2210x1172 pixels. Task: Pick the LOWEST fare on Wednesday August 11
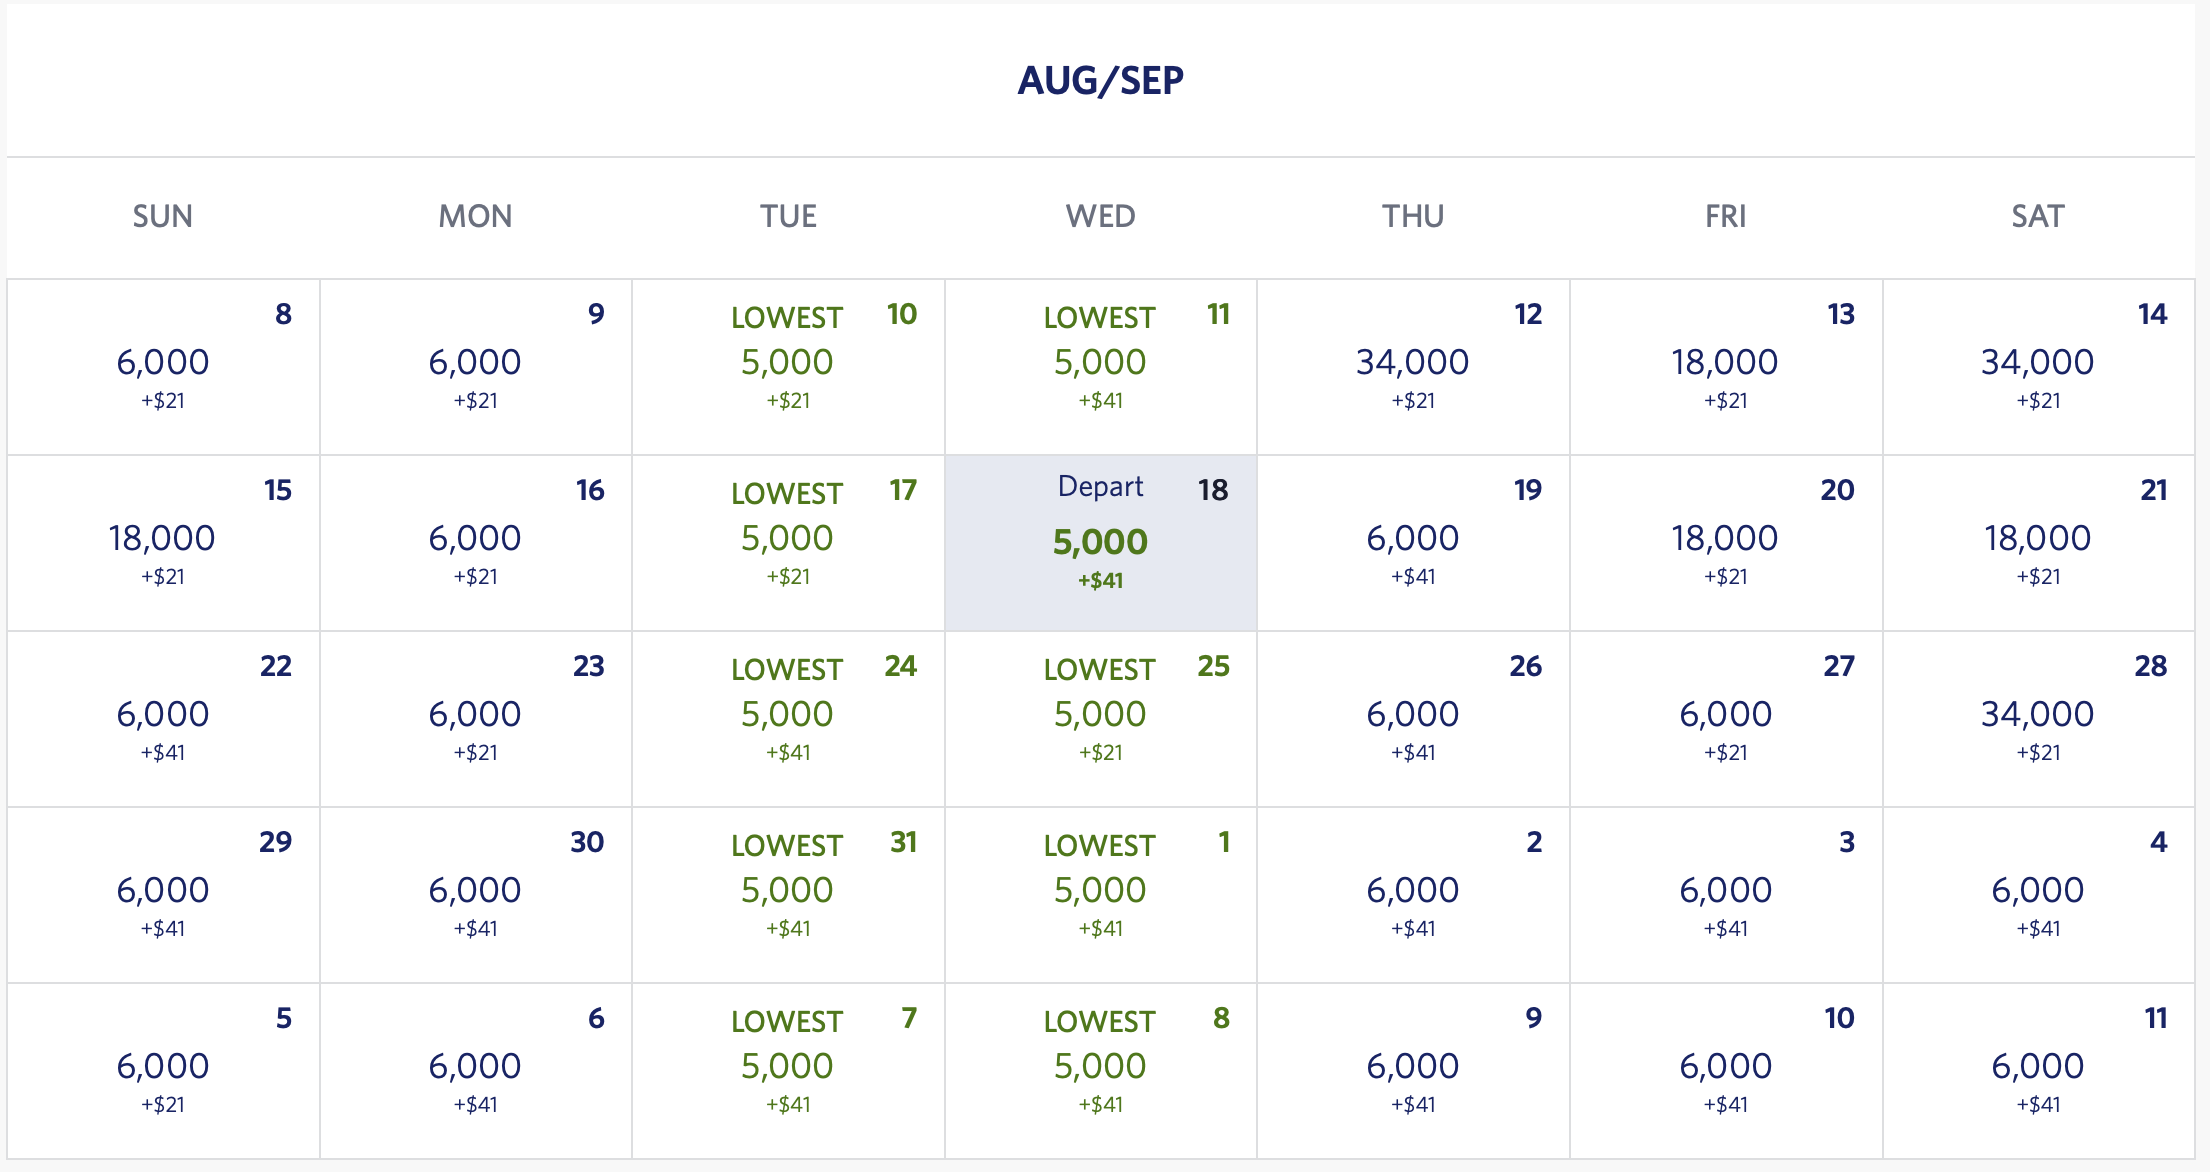tap(1100, 365)
